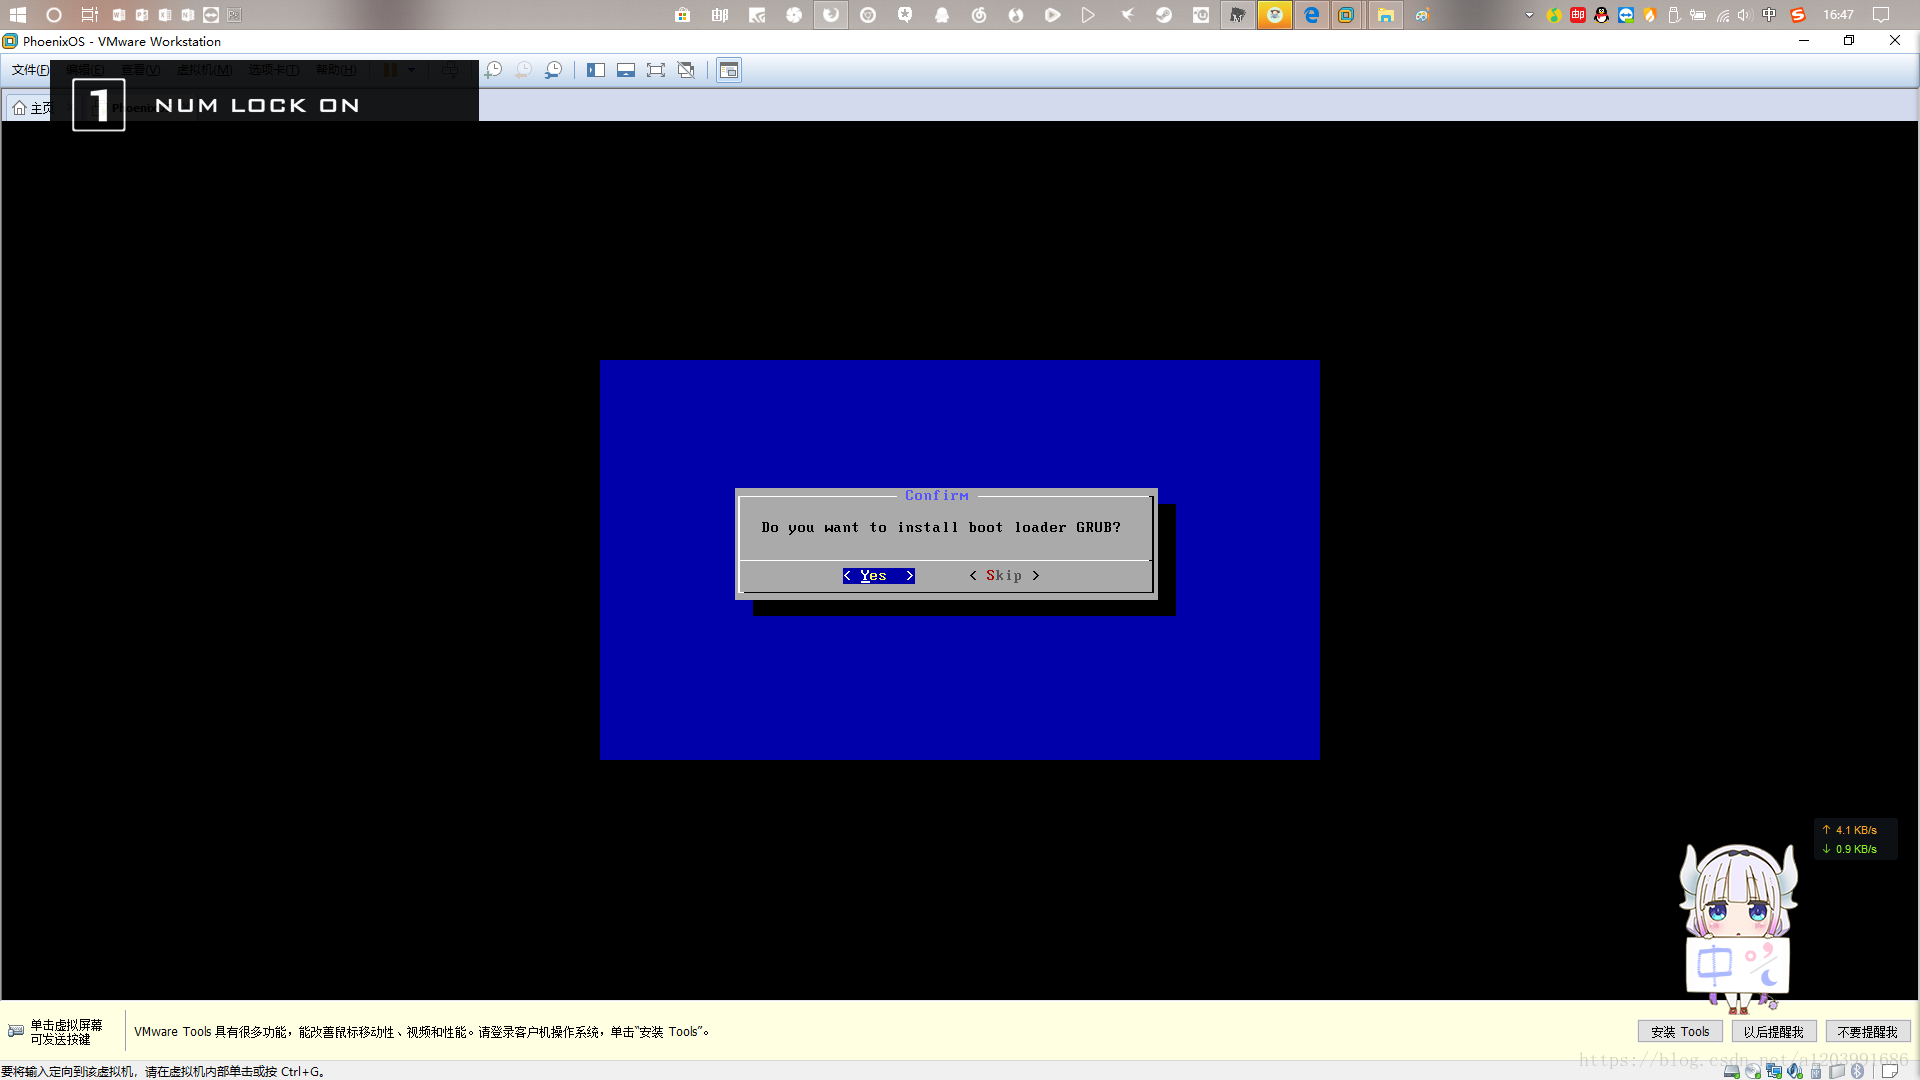This screenshot has height=1080, width=1920.
Task: Open Microsoft Edge from the taskbar
Action: pyautogui.click(x=1311, y=15)
